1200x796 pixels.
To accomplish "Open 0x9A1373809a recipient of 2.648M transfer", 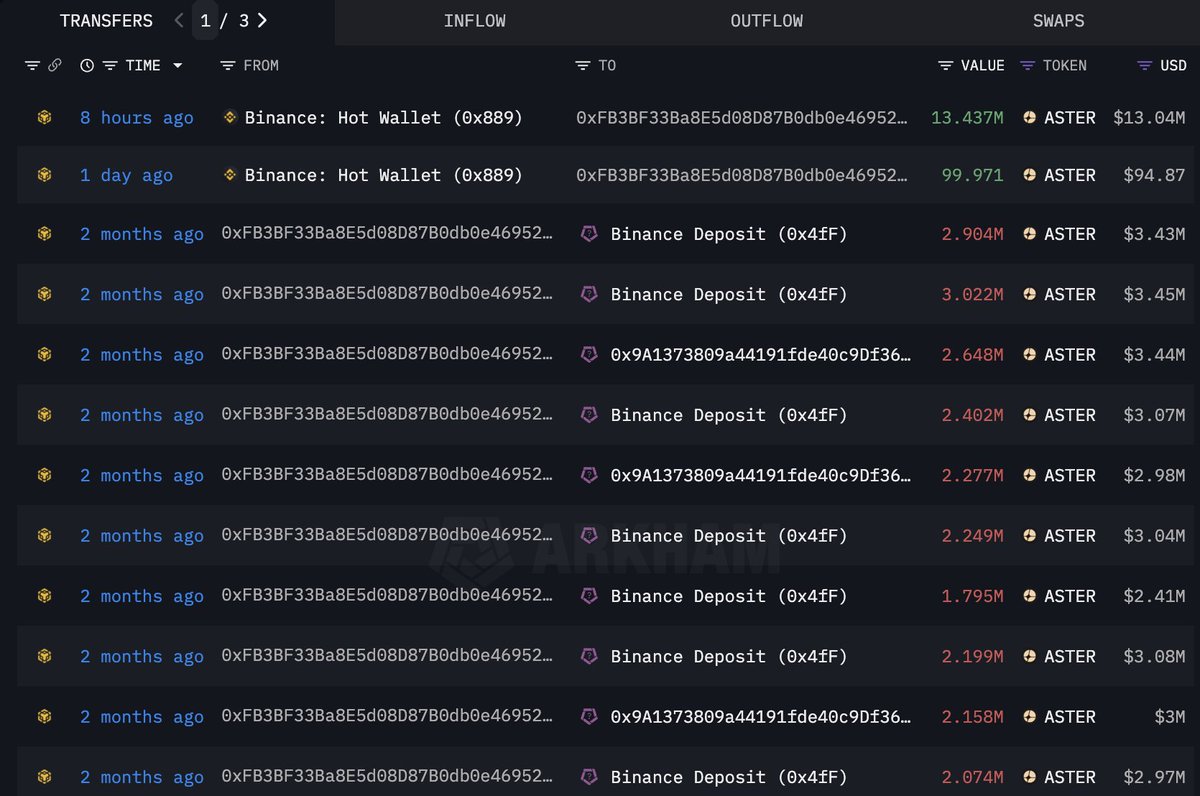I will pos(760,355).
